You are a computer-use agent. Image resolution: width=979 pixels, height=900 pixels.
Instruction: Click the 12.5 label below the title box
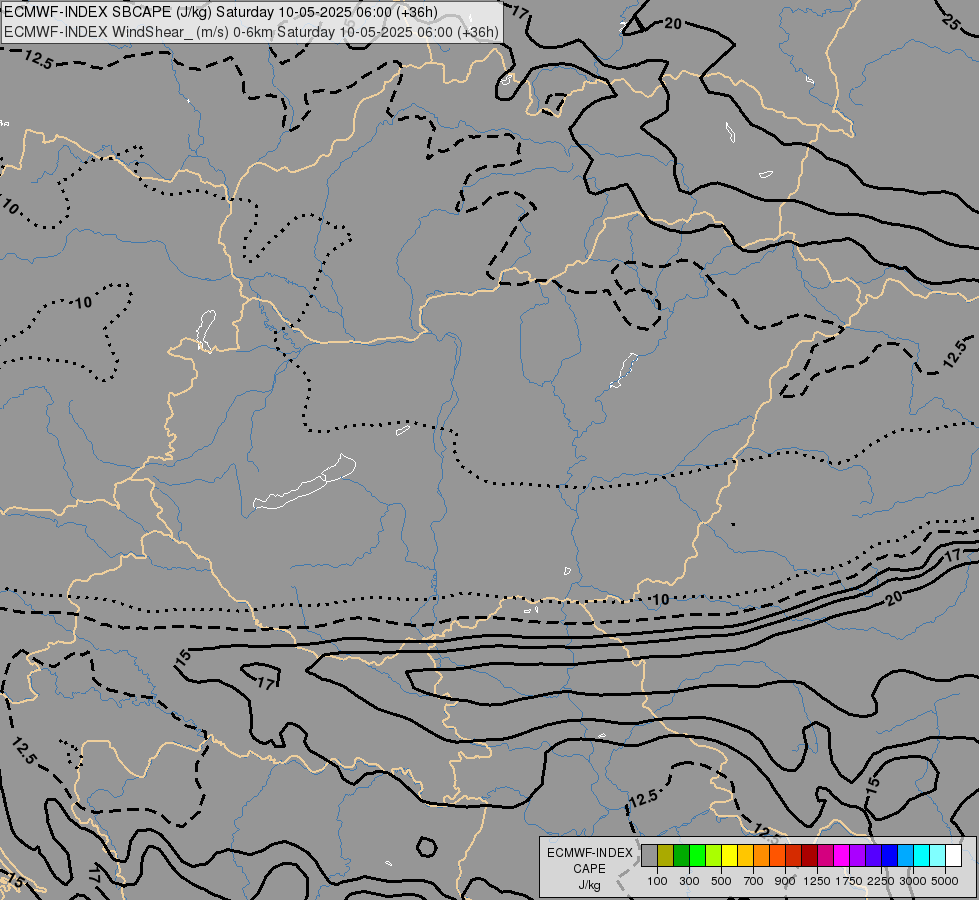tap(39, 59)
